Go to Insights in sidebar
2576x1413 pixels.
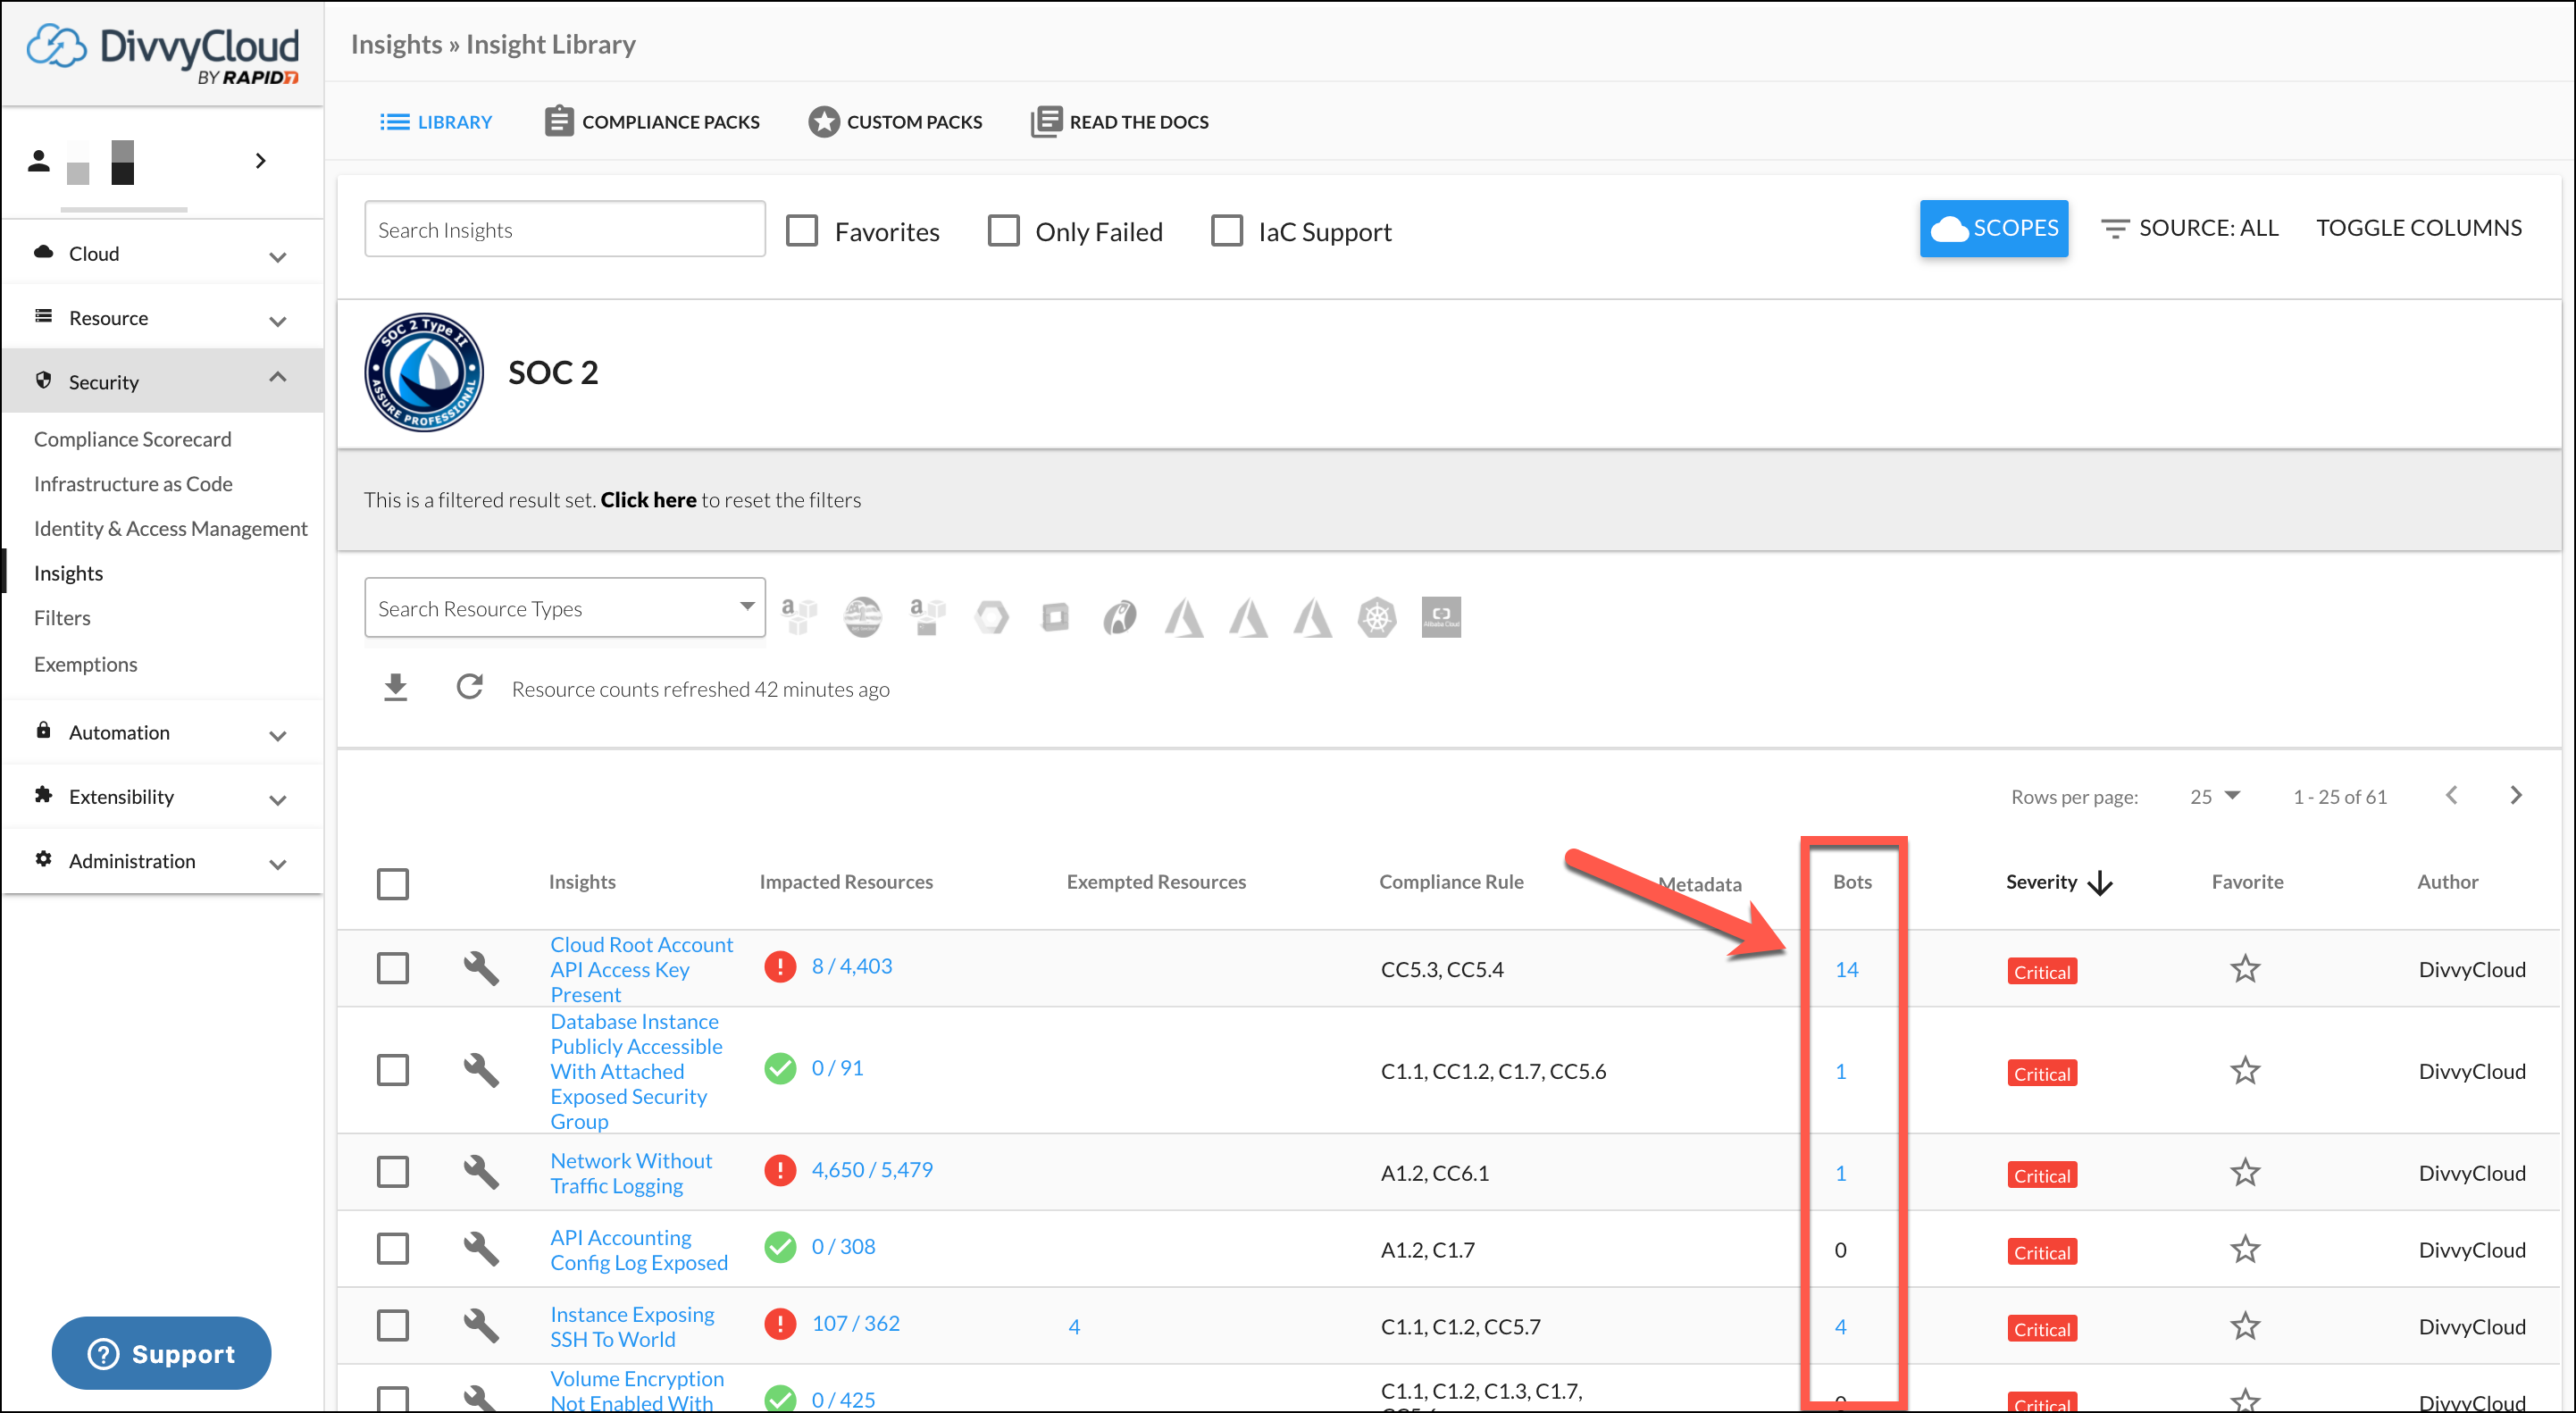click(68, 573)
